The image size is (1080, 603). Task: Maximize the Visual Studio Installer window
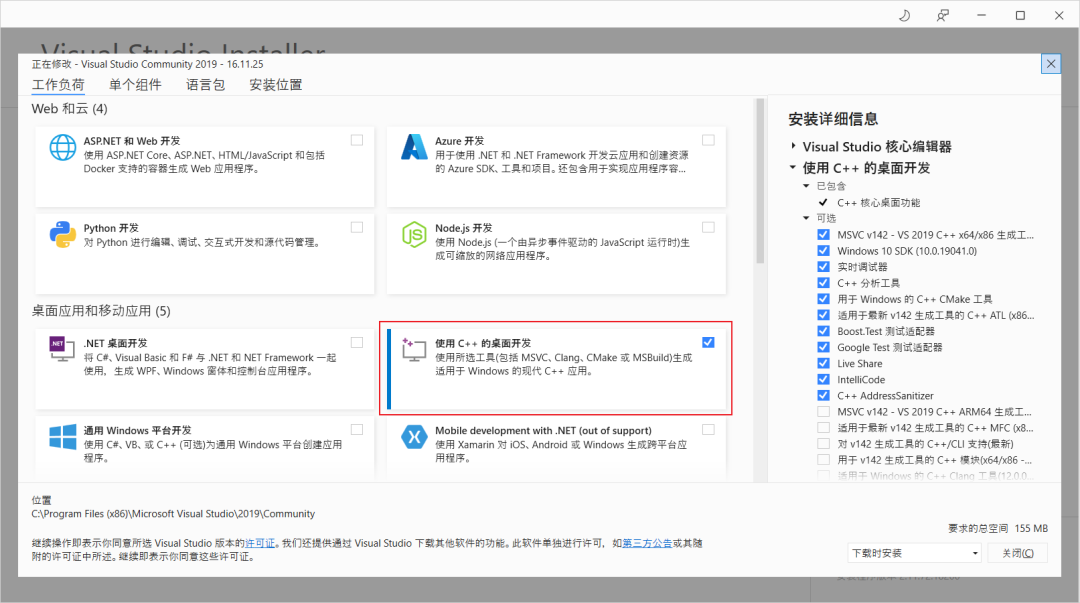click(x=1020, y=15)
